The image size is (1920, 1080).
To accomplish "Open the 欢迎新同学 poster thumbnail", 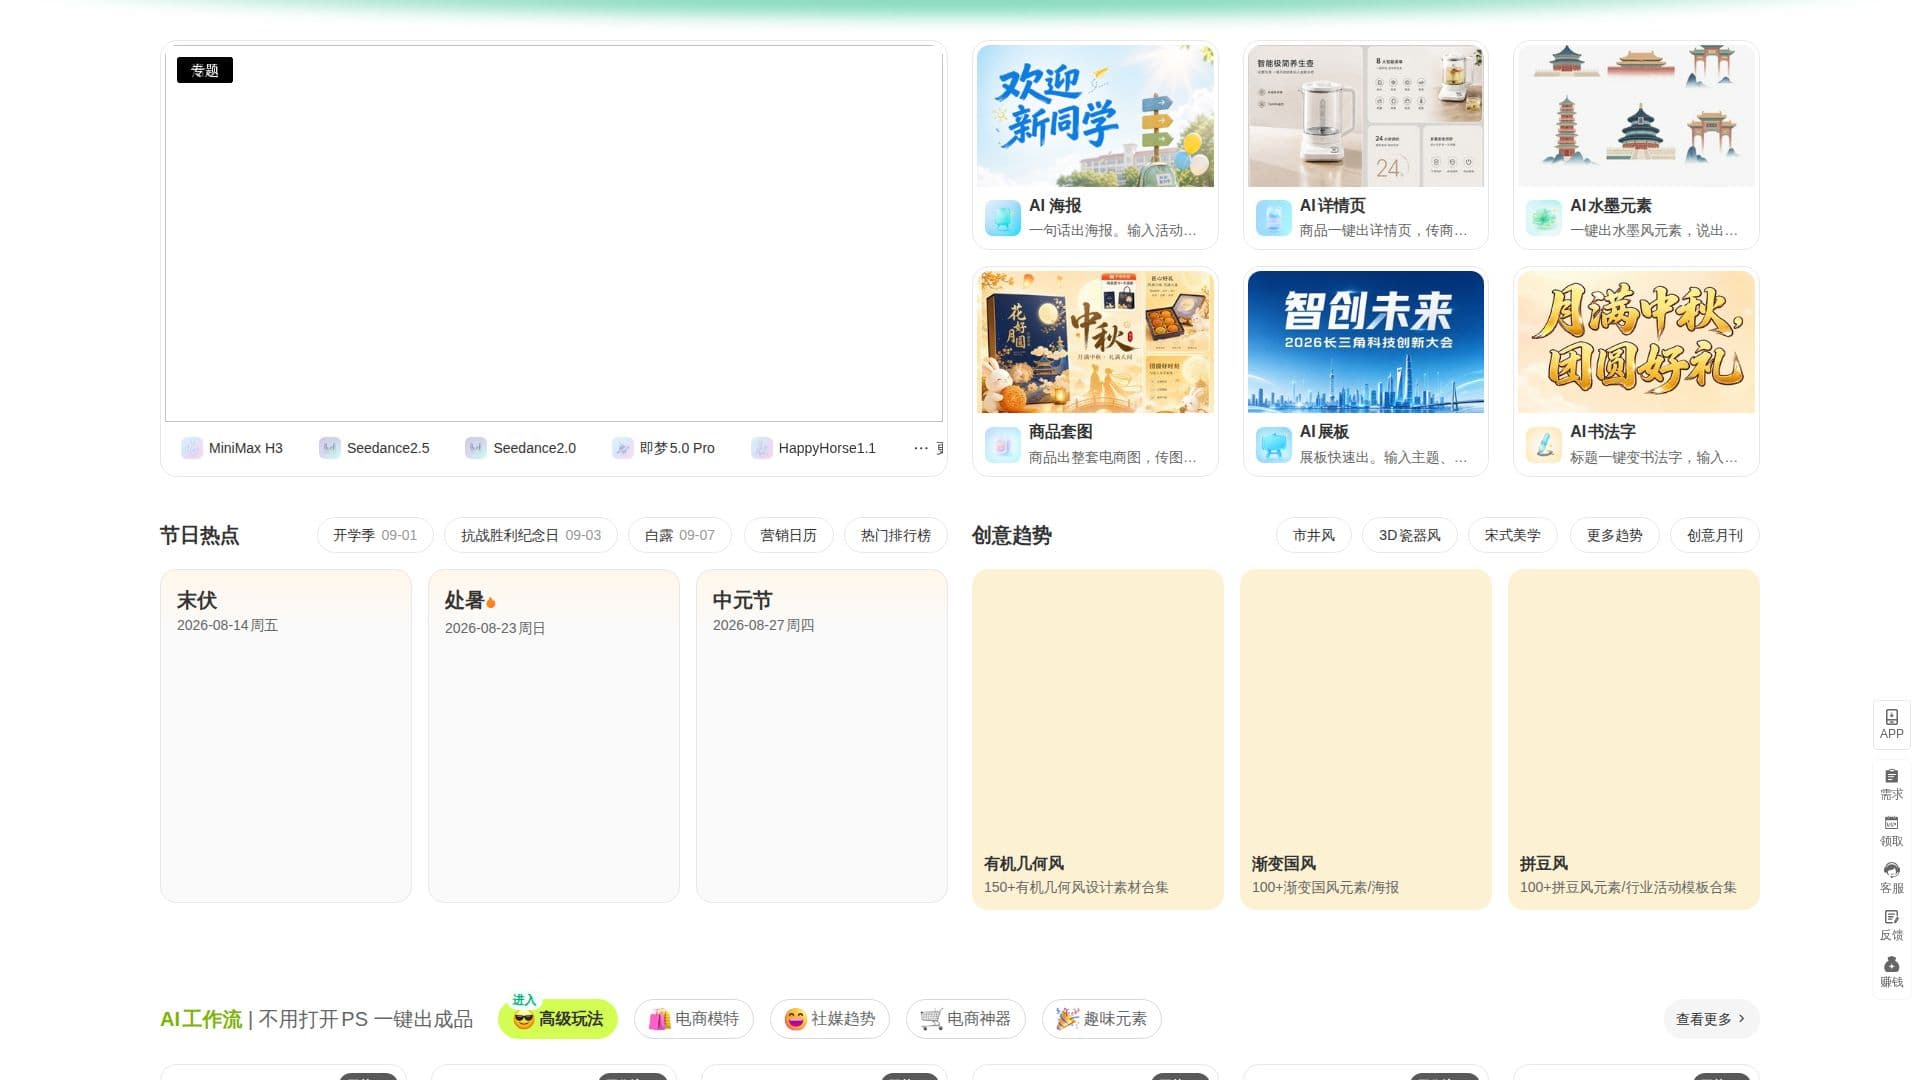I will pos(1095,116).
